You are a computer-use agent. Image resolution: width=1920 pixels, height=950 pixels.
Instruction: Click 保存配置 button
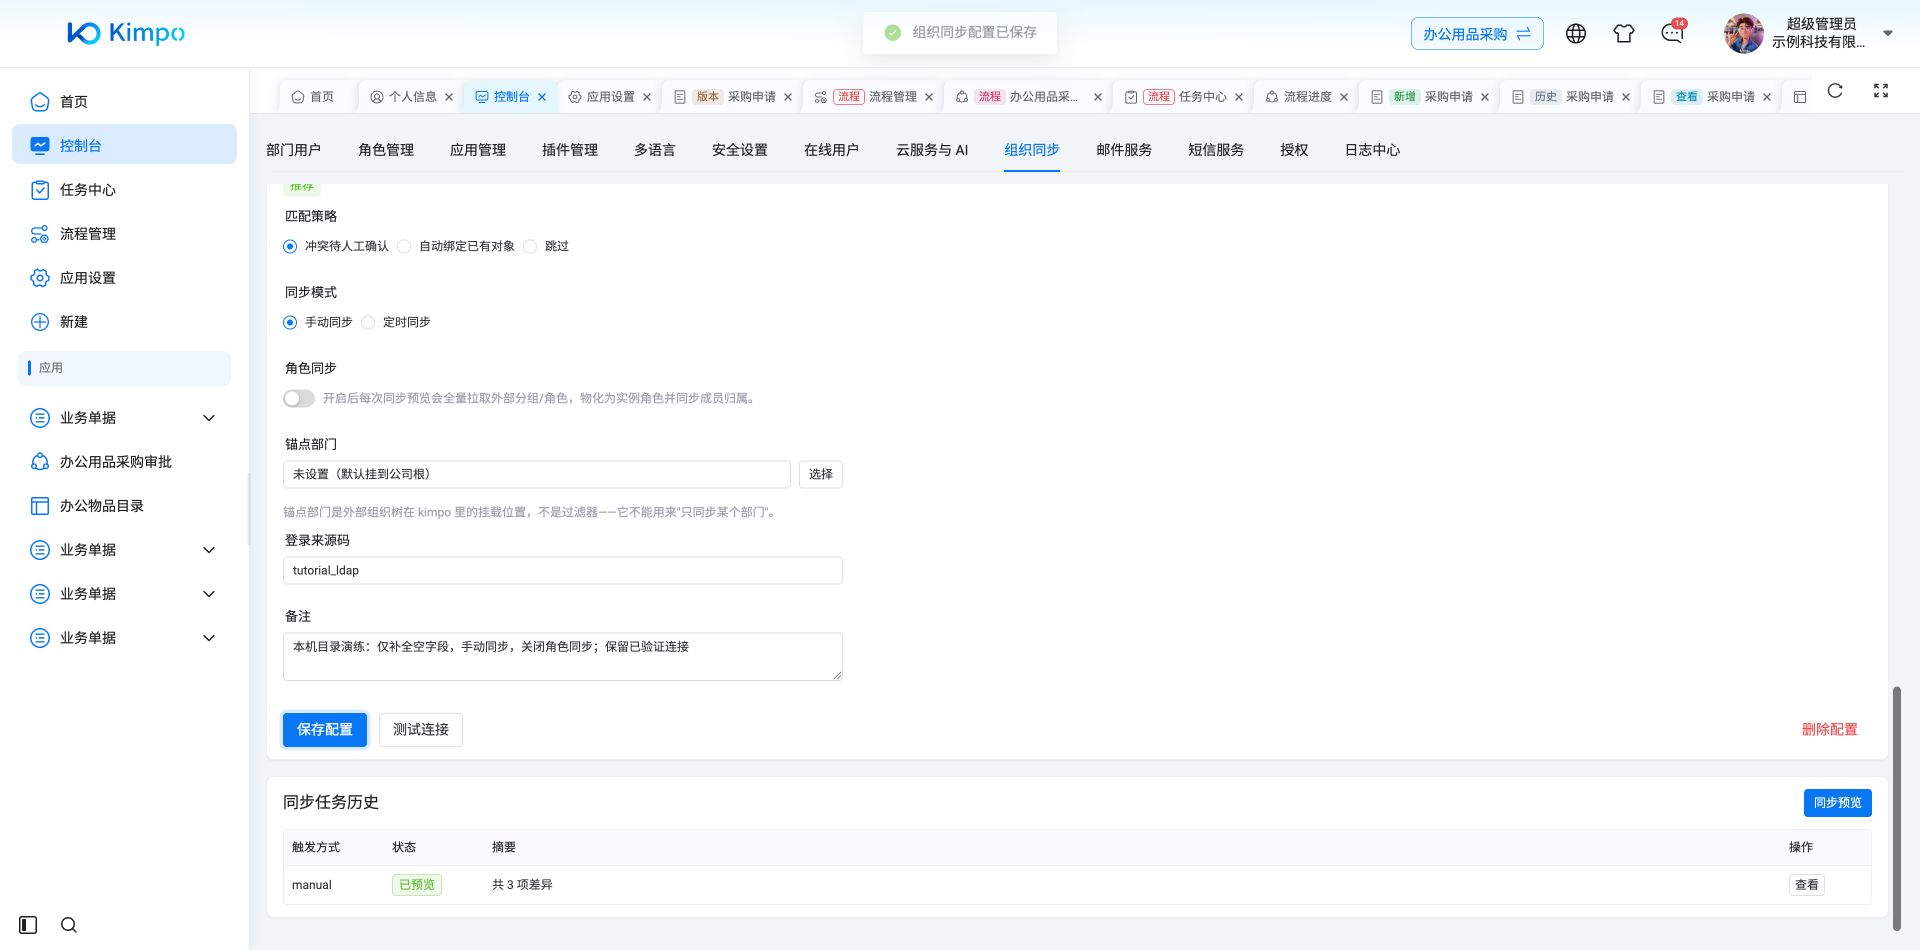click(325, 729)
